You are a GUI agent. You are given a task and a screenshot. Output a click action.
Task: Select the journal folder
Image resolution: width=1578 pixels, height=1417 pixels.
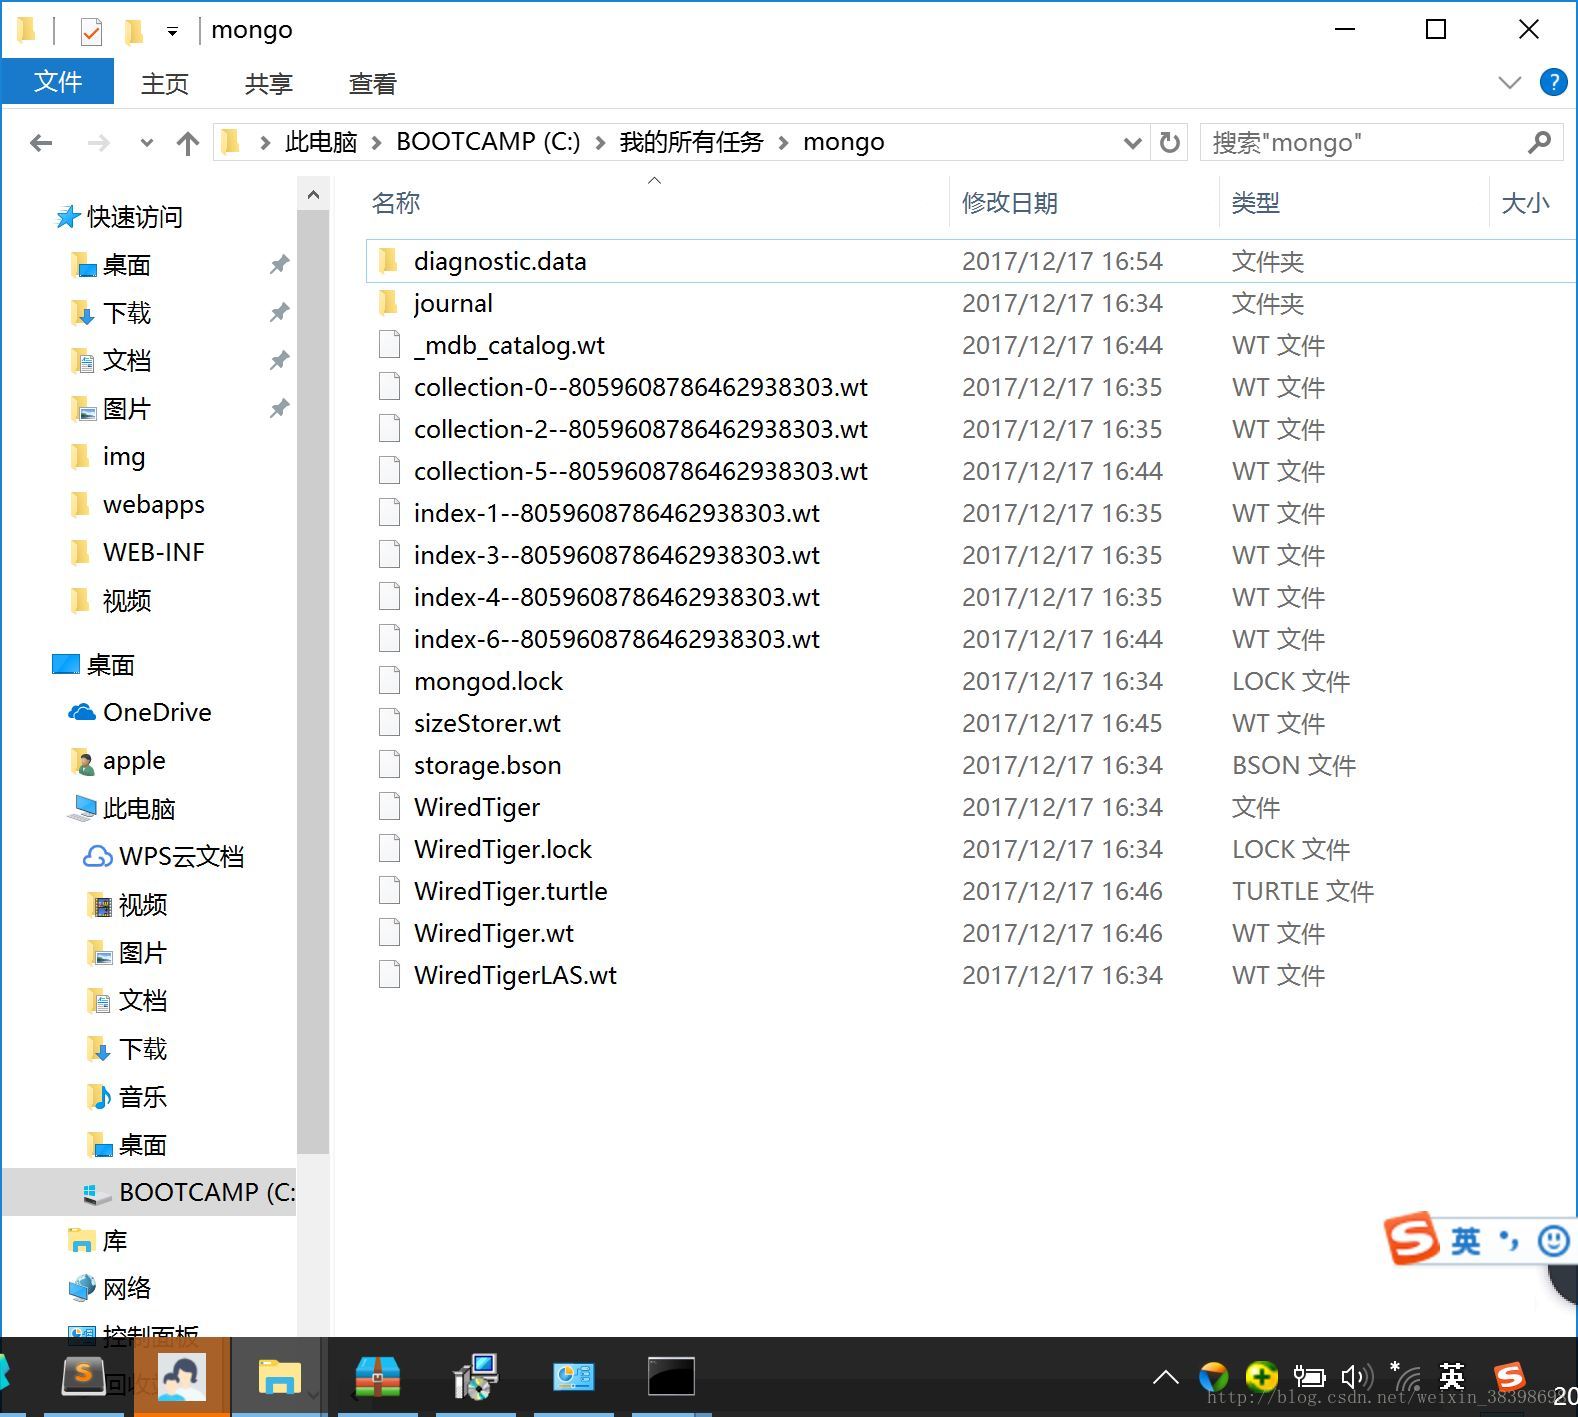453,303
